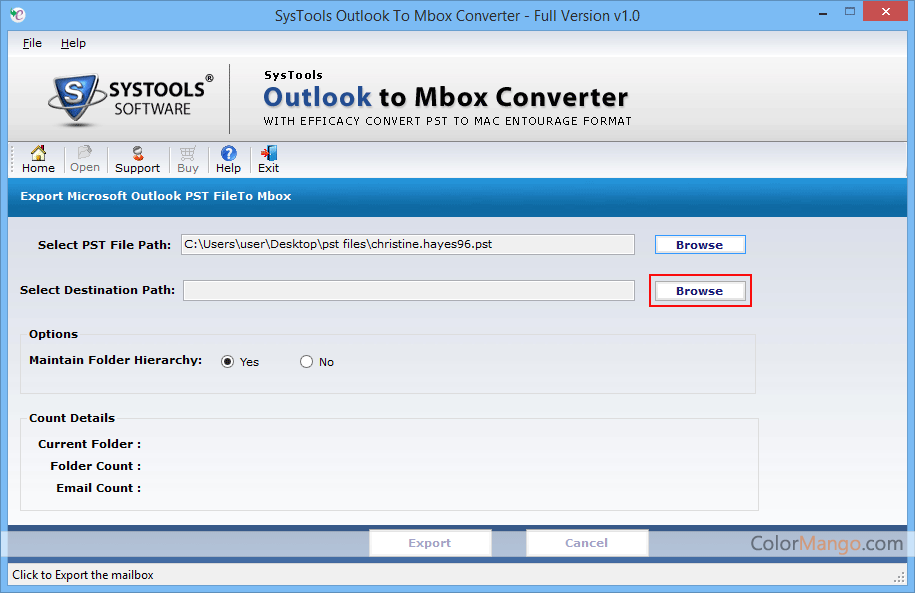Browse for the destination path
The height and width of the screenshot is (593, 915).
pos(699,291)
